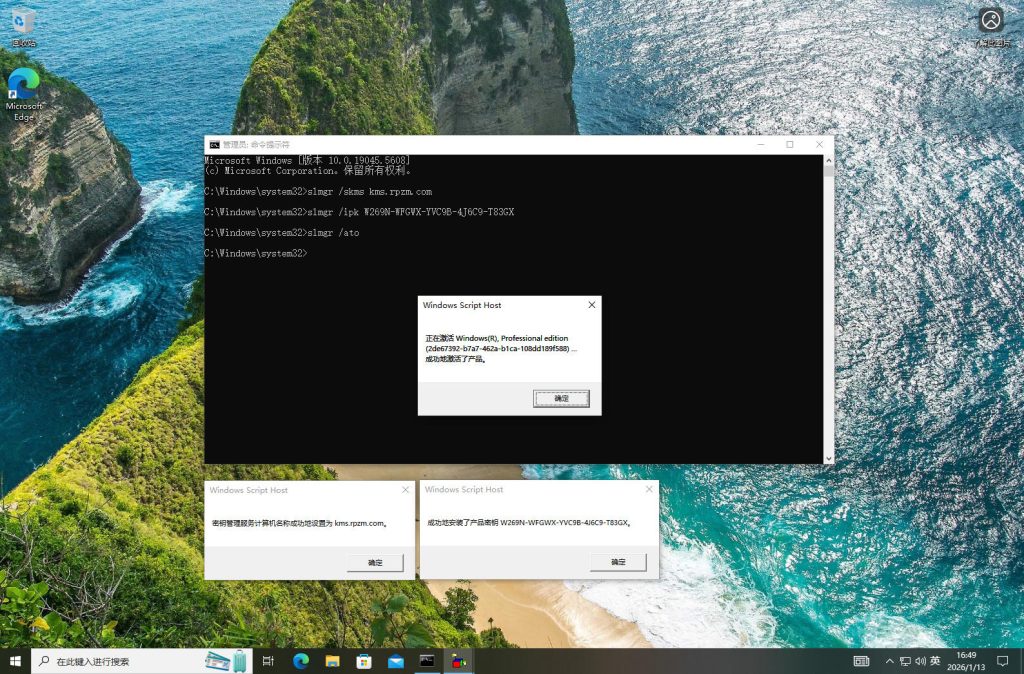Click the Windows Script Host taskbar icon
1024x674 pixels.
[459, 661]
